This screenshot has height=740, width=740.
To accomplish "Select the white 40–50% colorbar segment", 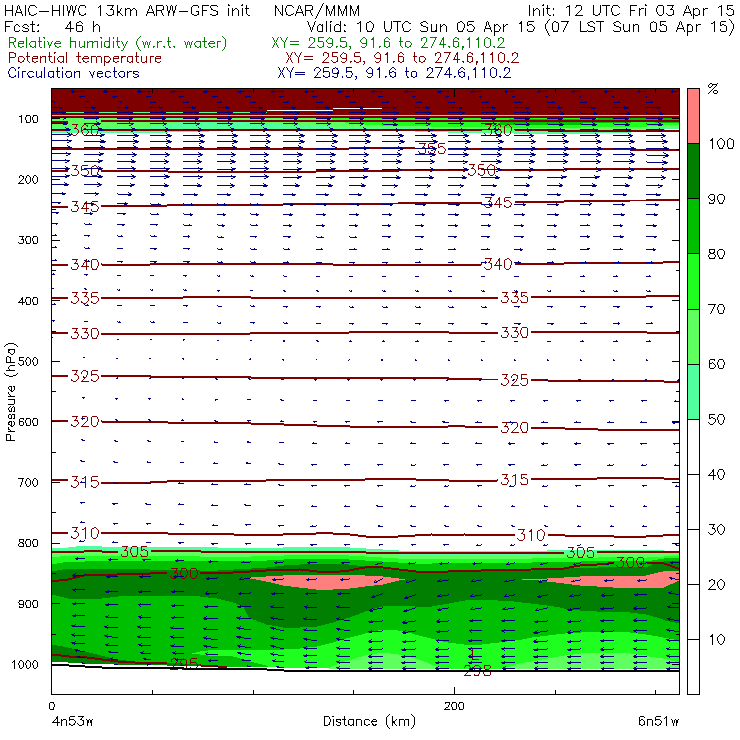I will click(693, 447).
